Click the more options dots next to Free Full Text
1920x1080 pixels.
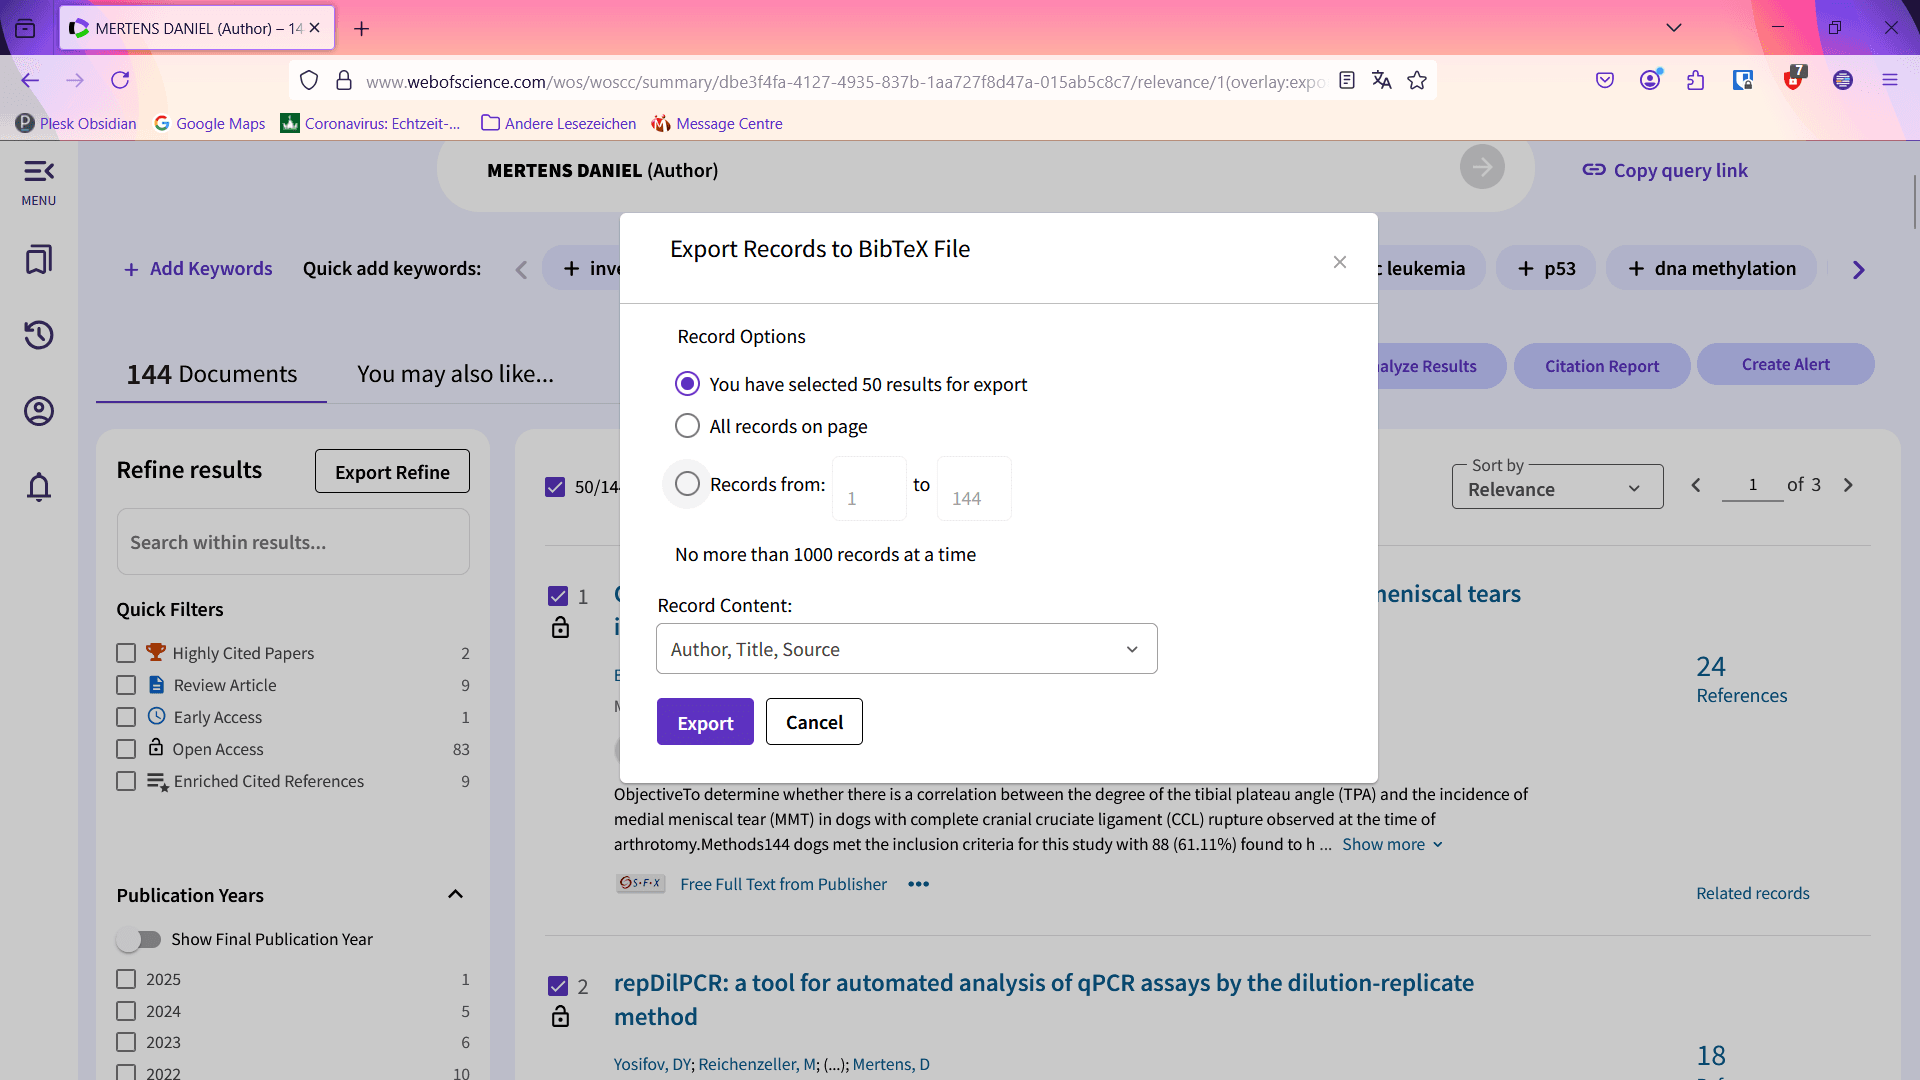[x=919, y=884]
